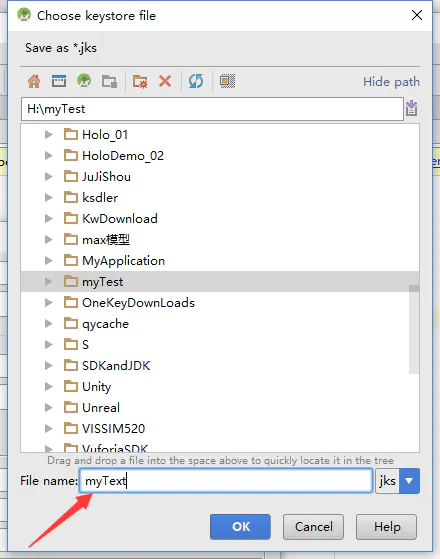Click the Cancel button

pos(313,527)
